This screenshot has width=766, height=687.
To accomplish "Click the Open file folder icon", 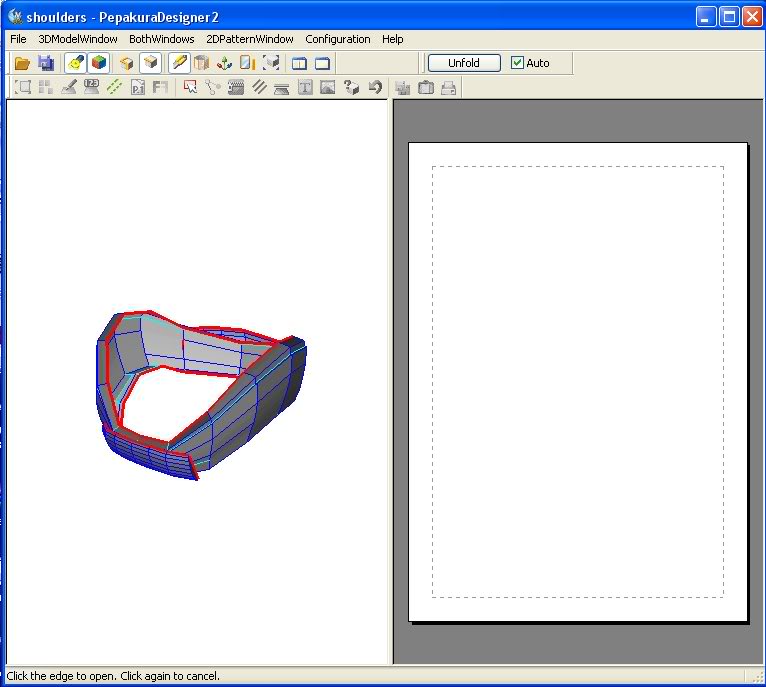I will click(x=22, y=63).
